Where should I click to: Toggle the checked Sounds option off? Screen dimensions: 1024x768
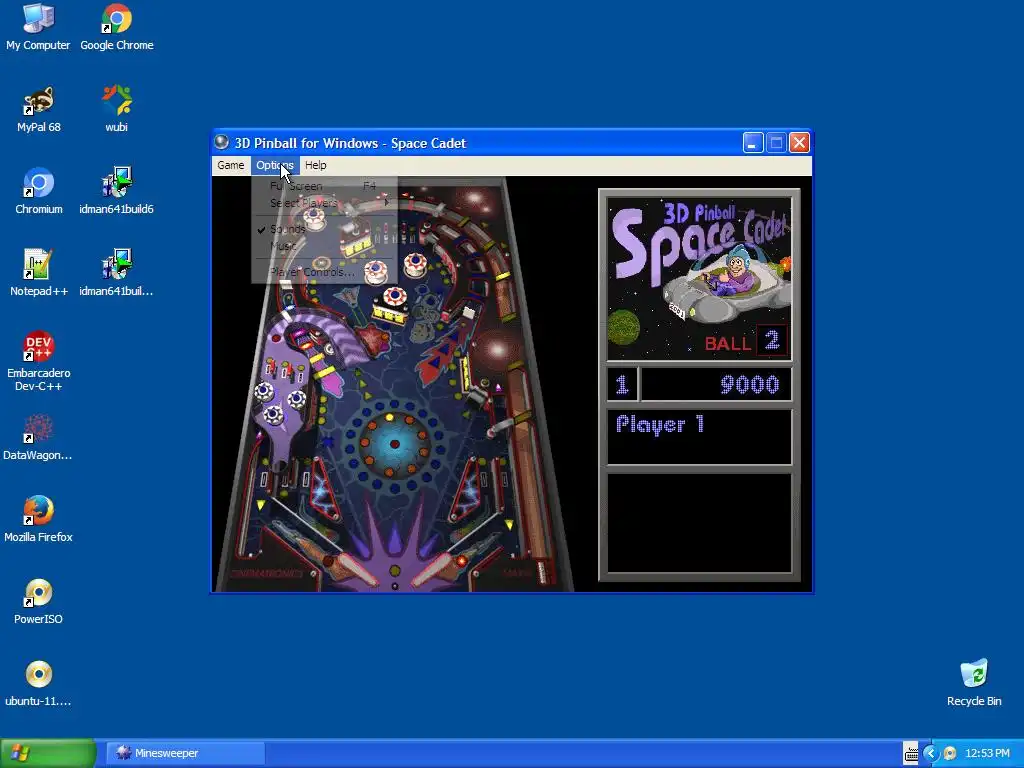point(325,229)
